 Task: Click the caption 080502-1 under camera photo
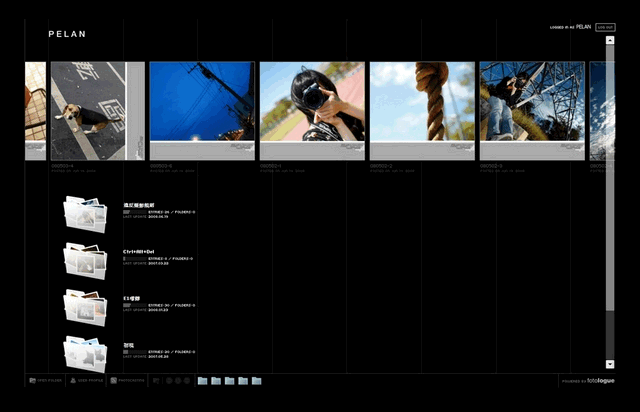(x=271, y=166)
